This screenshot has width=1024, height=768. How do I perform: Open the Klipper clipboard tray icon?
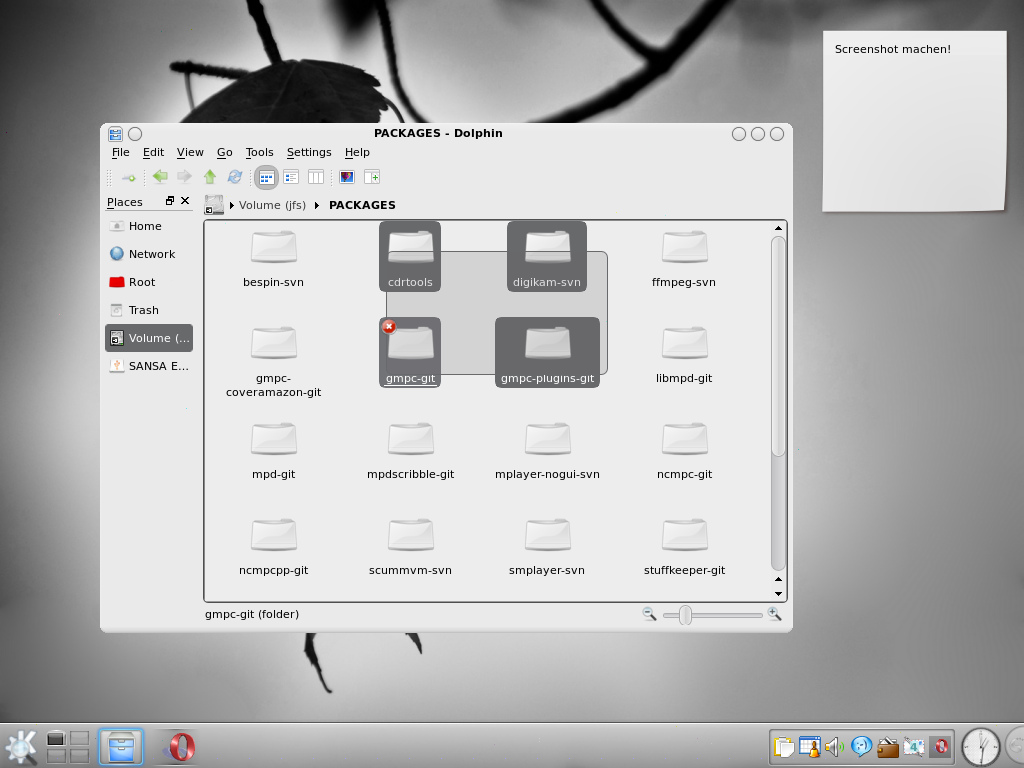point(783,746)
